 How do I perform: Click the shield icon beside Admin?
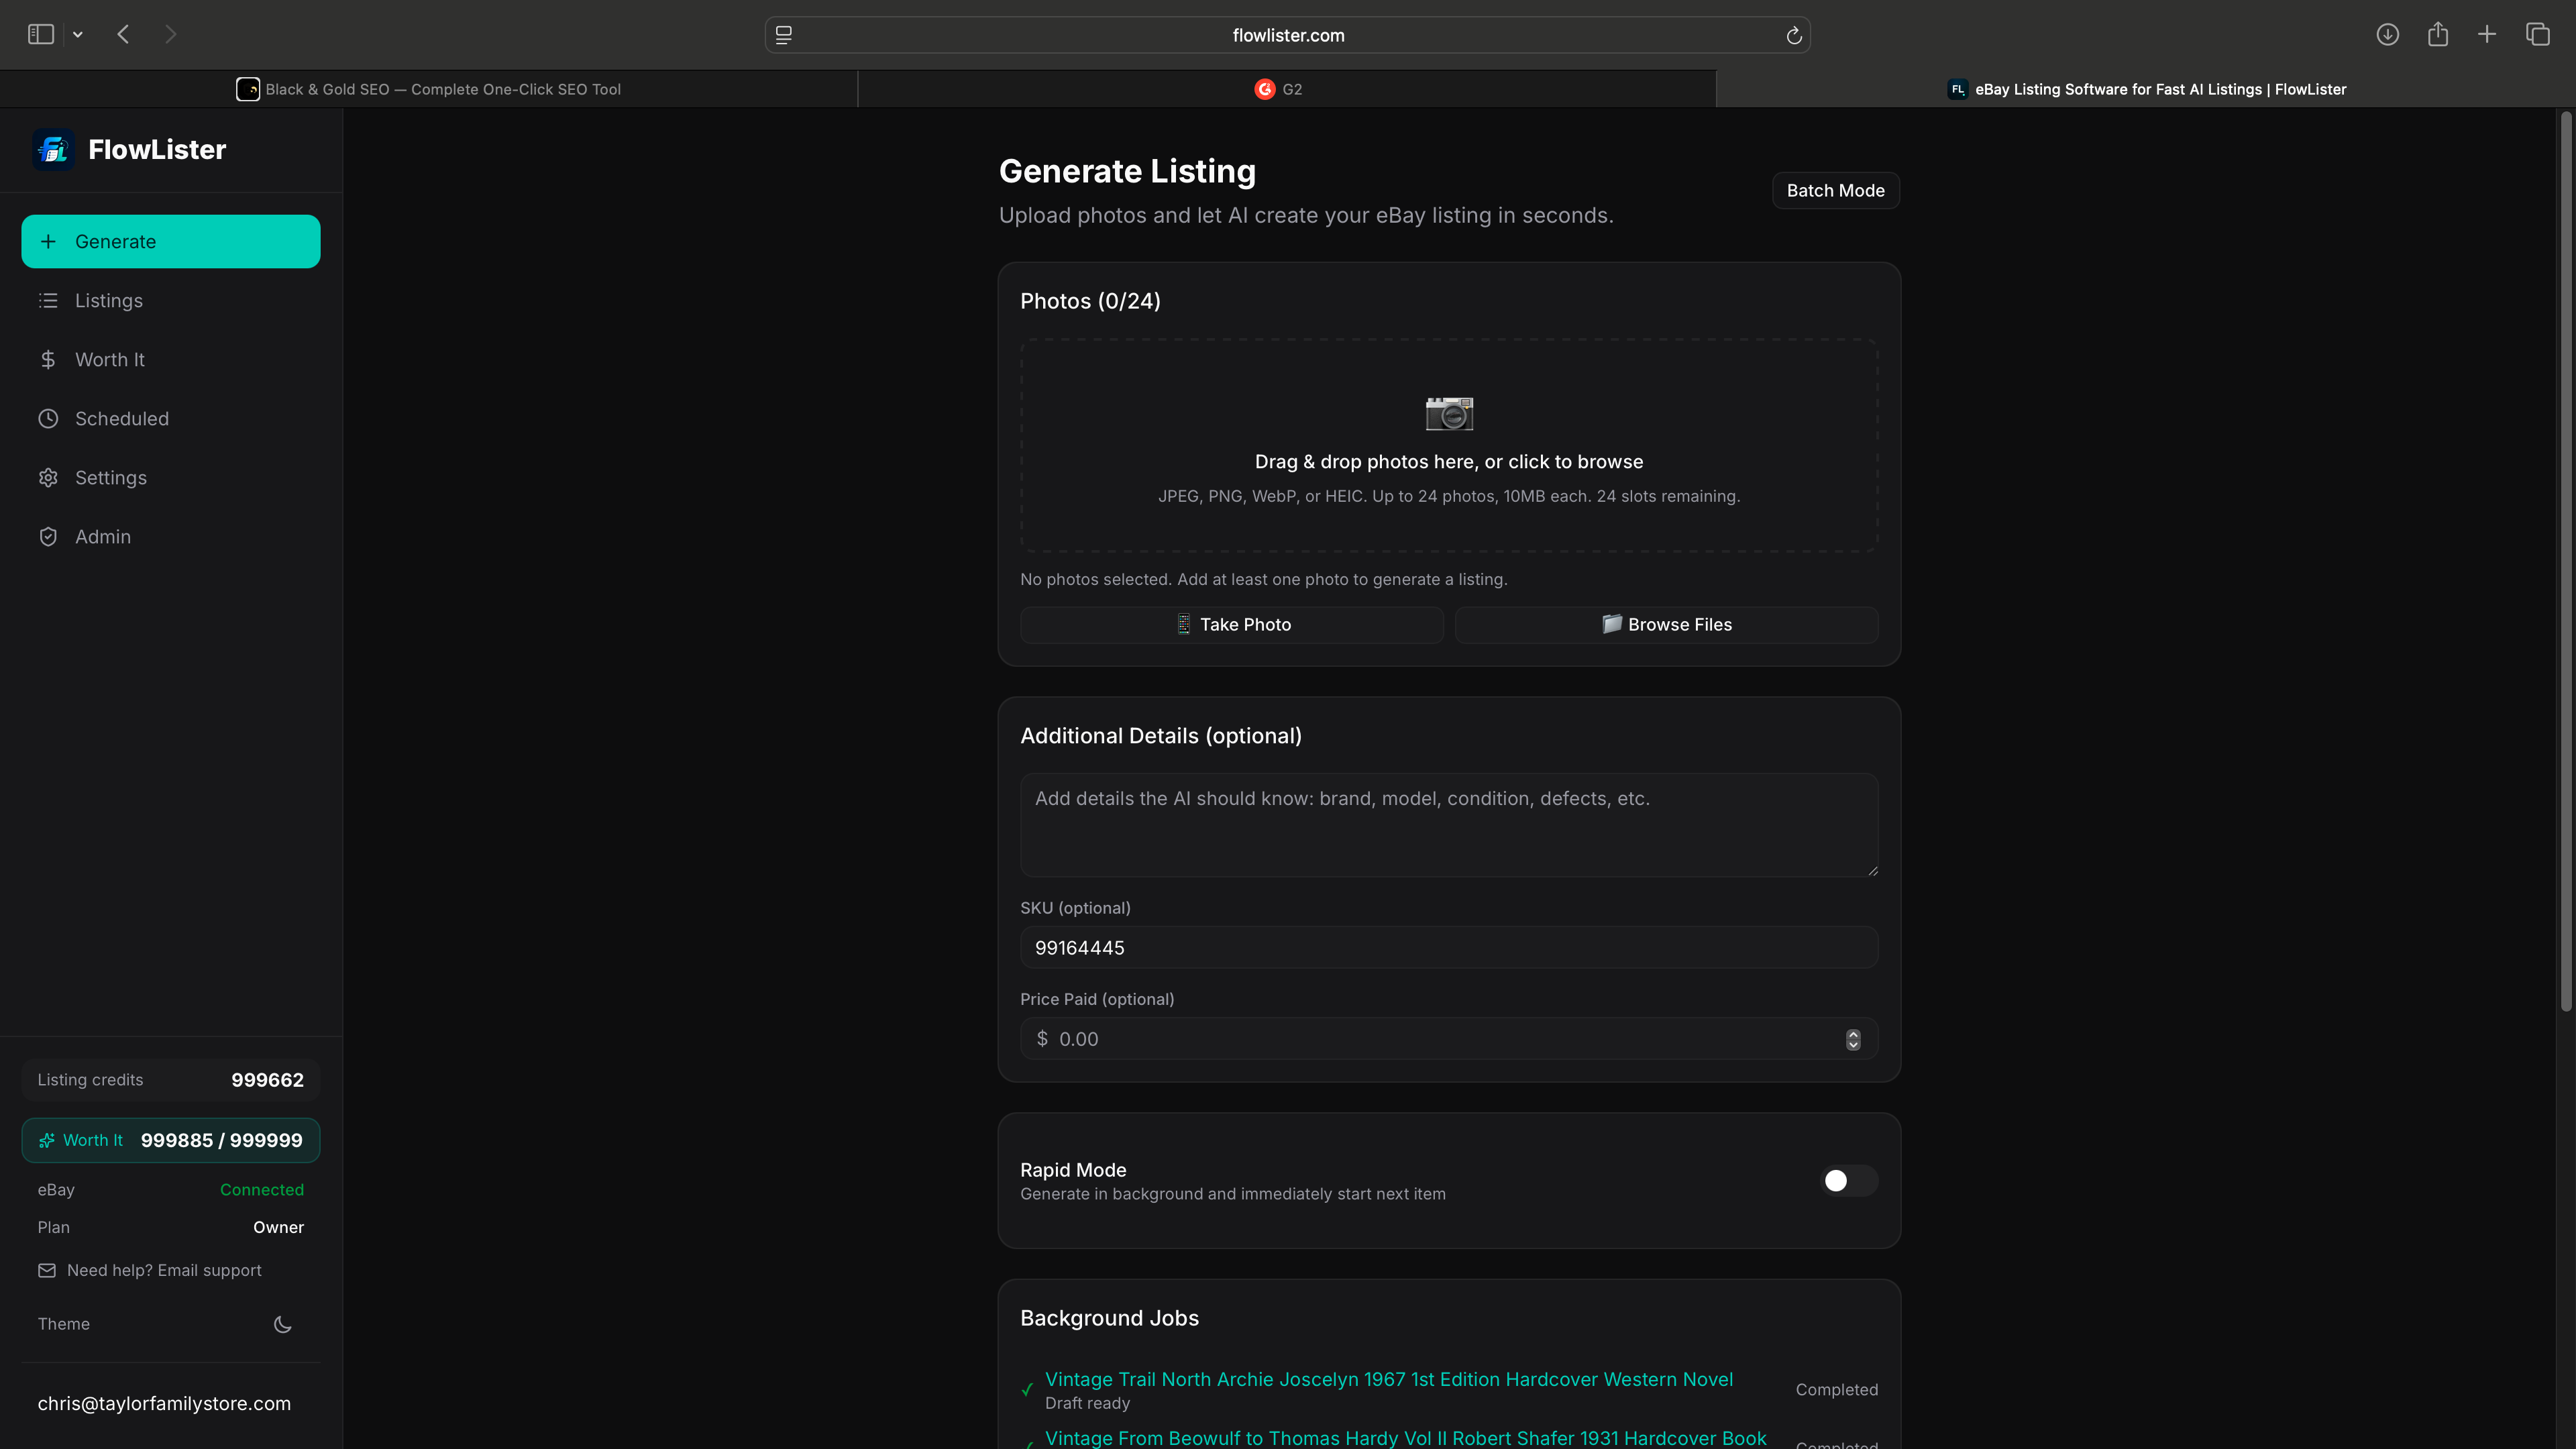[48, 537]
